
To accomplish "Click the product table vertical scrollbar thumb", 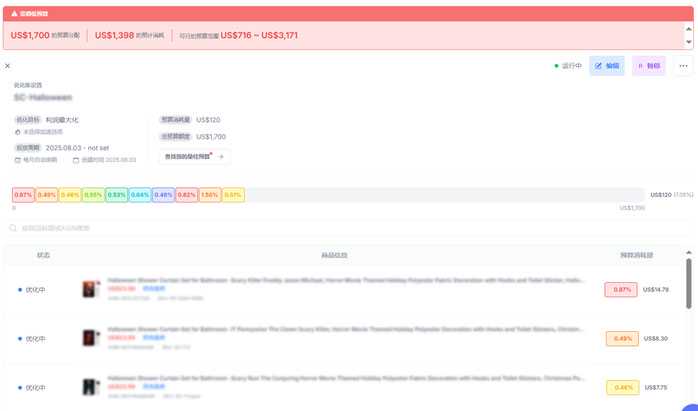I will click(689, 284).
